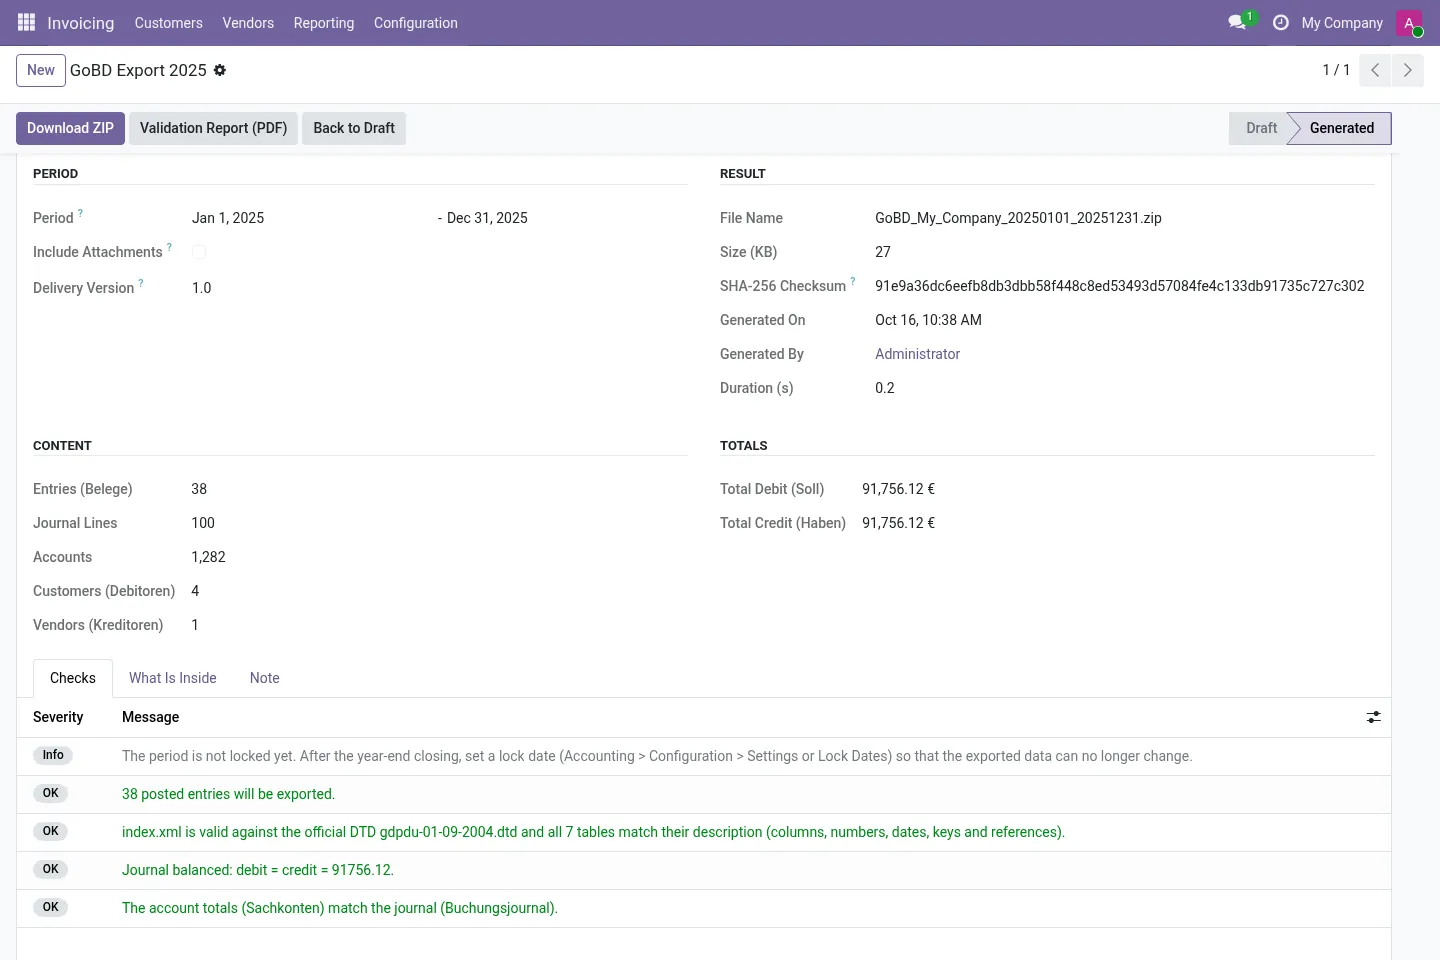Show help tooltip for Period
Image resolution: width=1440 pixels, height=960 pixels.
click(x=80, y=213)
